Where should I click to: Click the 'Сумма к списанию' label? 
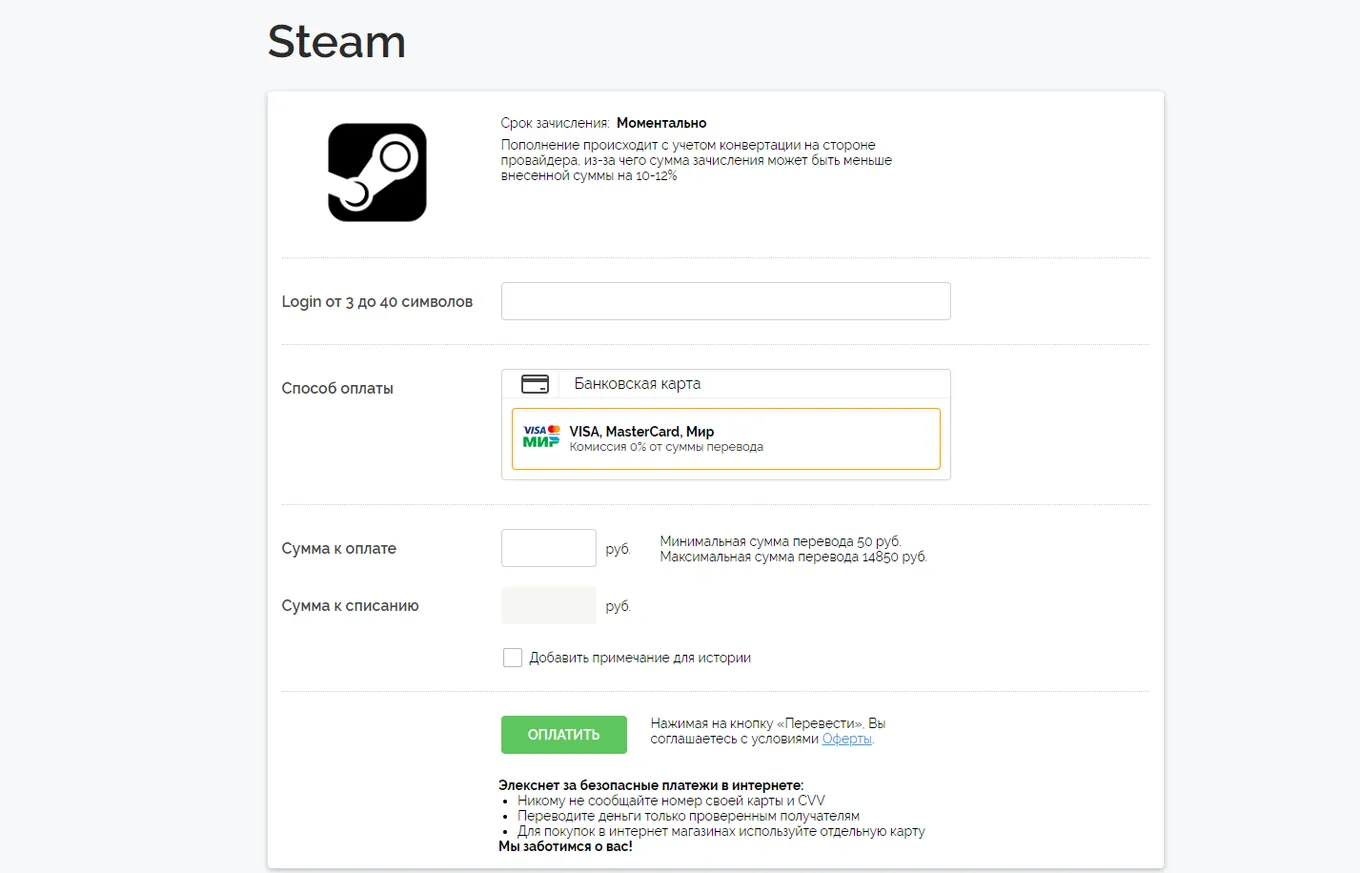pos(350,605)
